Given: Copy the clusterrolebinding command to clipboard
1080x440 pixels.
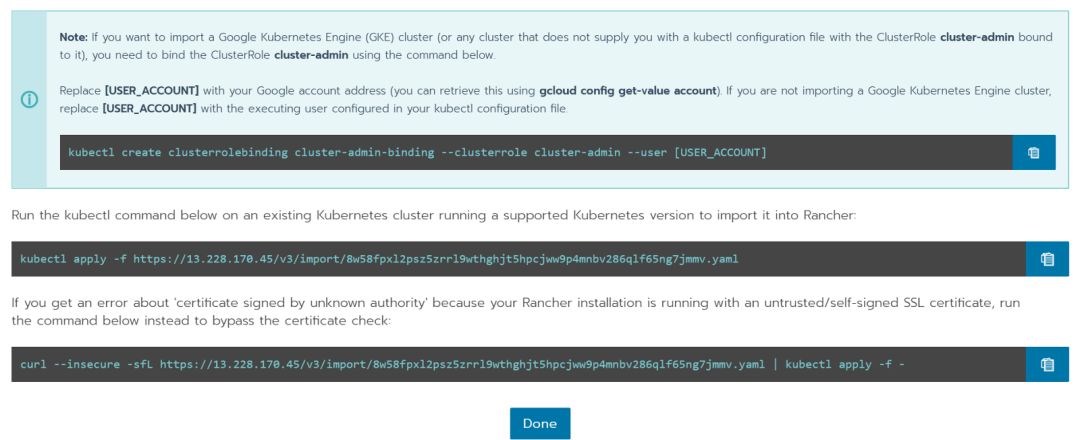Looking at the screenshot, I should (1033, 153).
